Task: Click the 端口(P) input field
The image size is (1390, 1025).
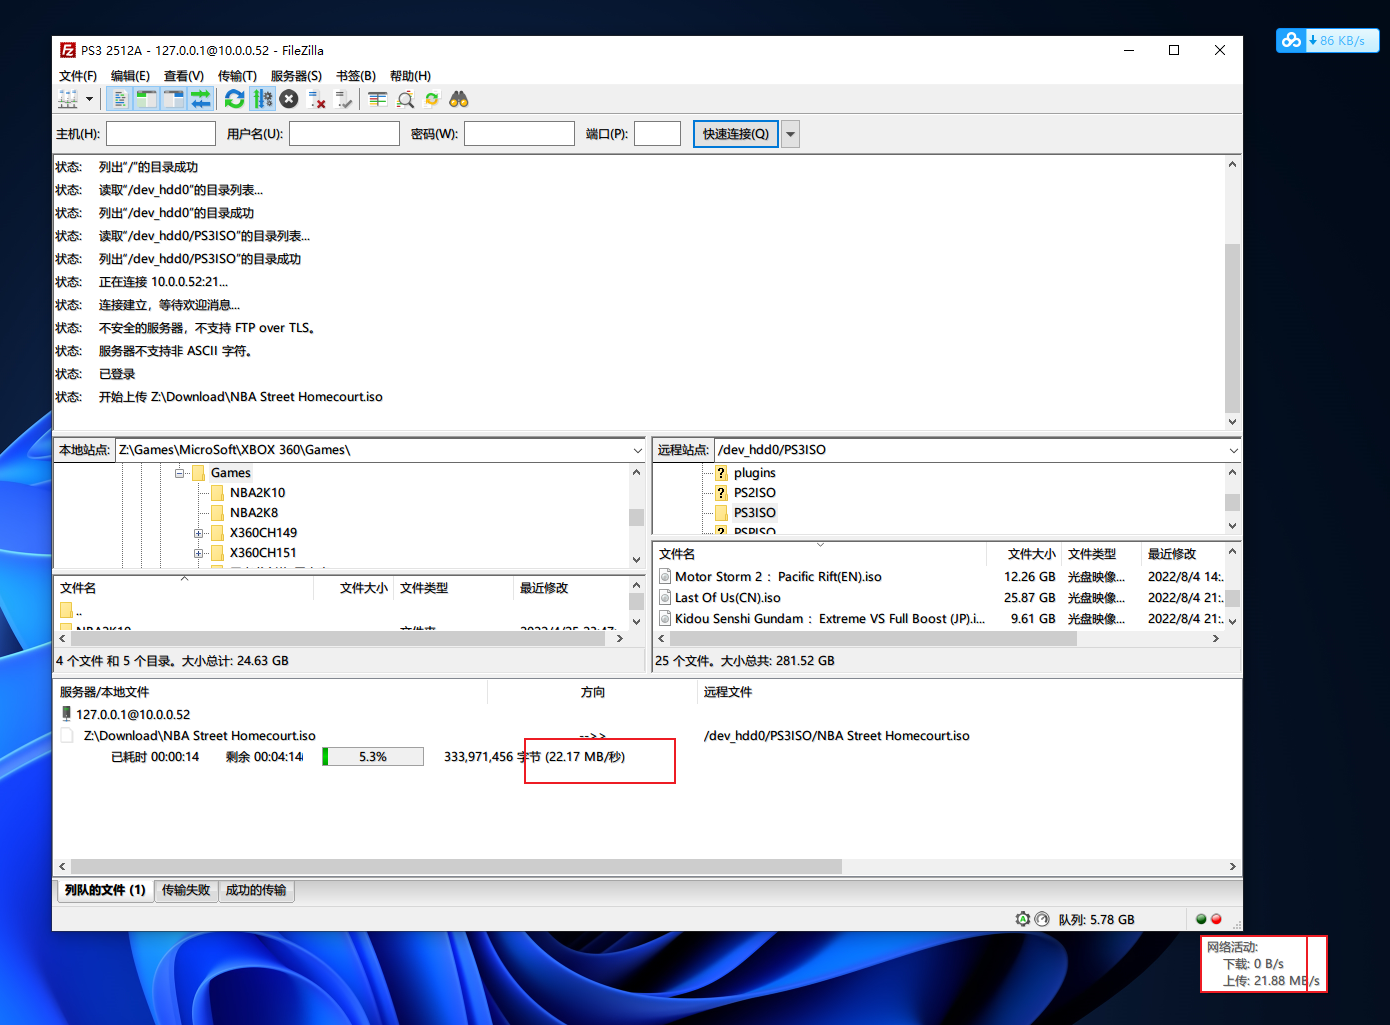Action: [657, 134]
